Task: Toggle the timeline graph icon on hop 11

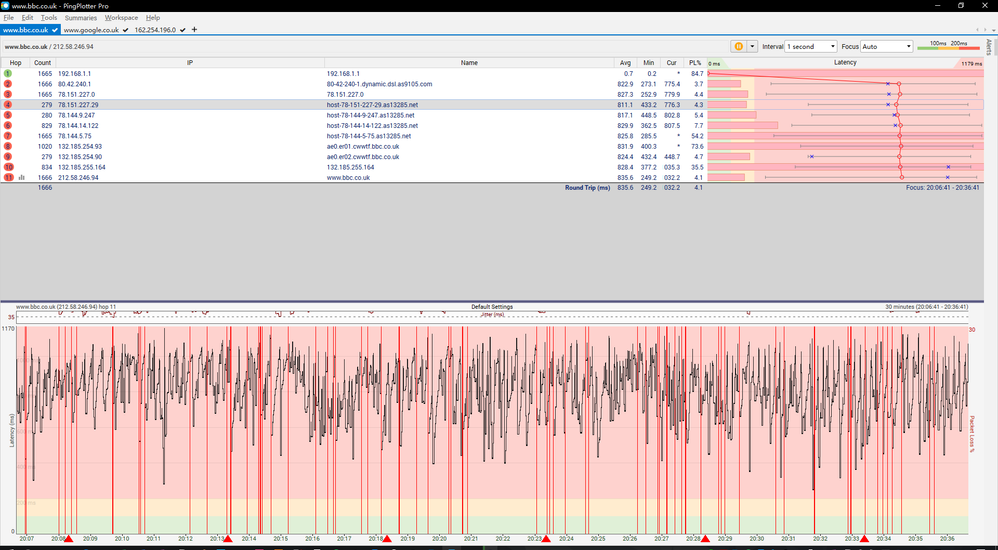Action: click(x=22, y=178)
